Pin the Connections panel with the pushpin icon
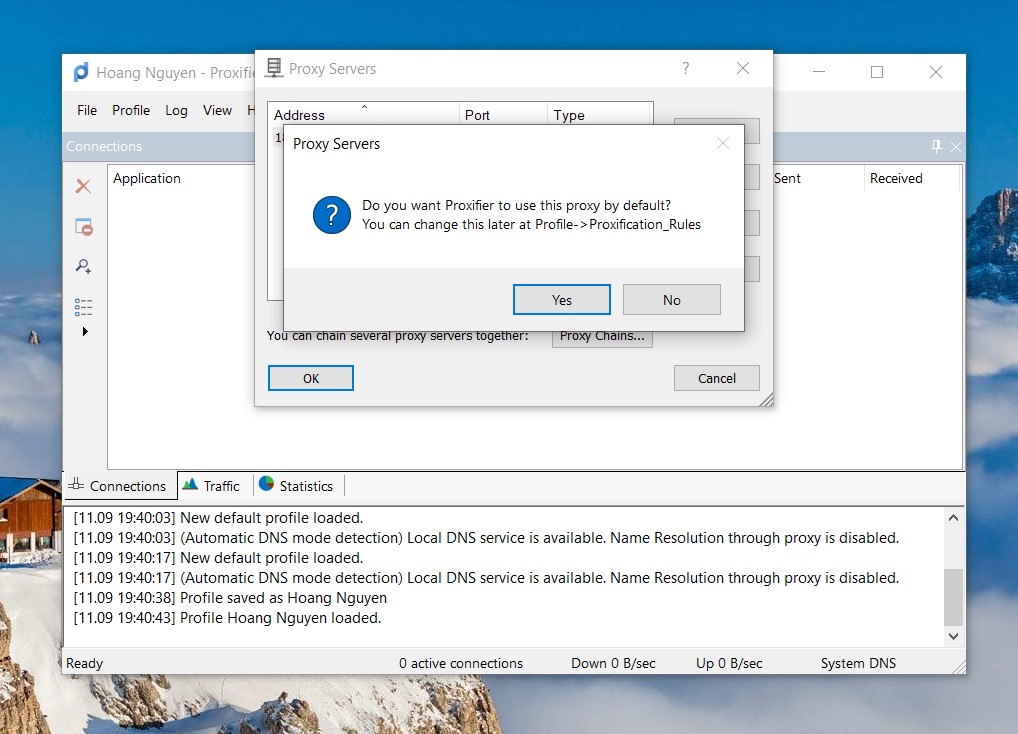Image resolution: width=1018 pixels, height=734 pixels. [936, 146]
